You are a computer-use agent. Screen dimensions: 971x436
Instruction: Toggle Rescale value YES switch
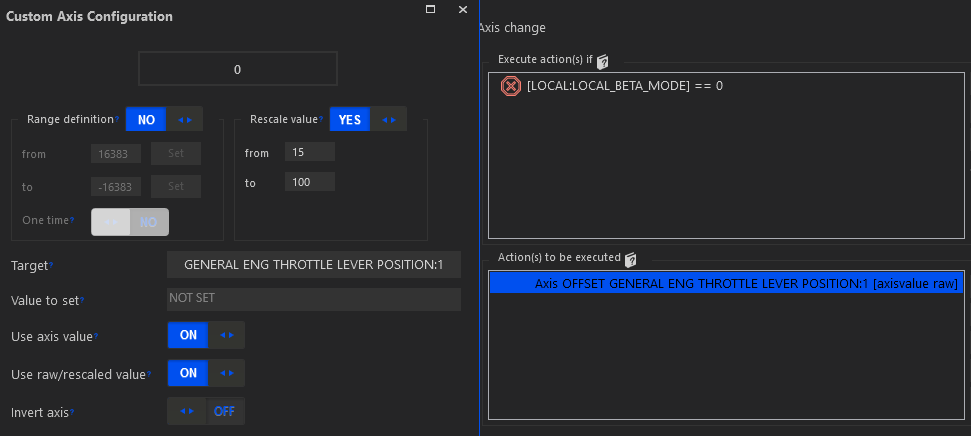pos(368,119)
